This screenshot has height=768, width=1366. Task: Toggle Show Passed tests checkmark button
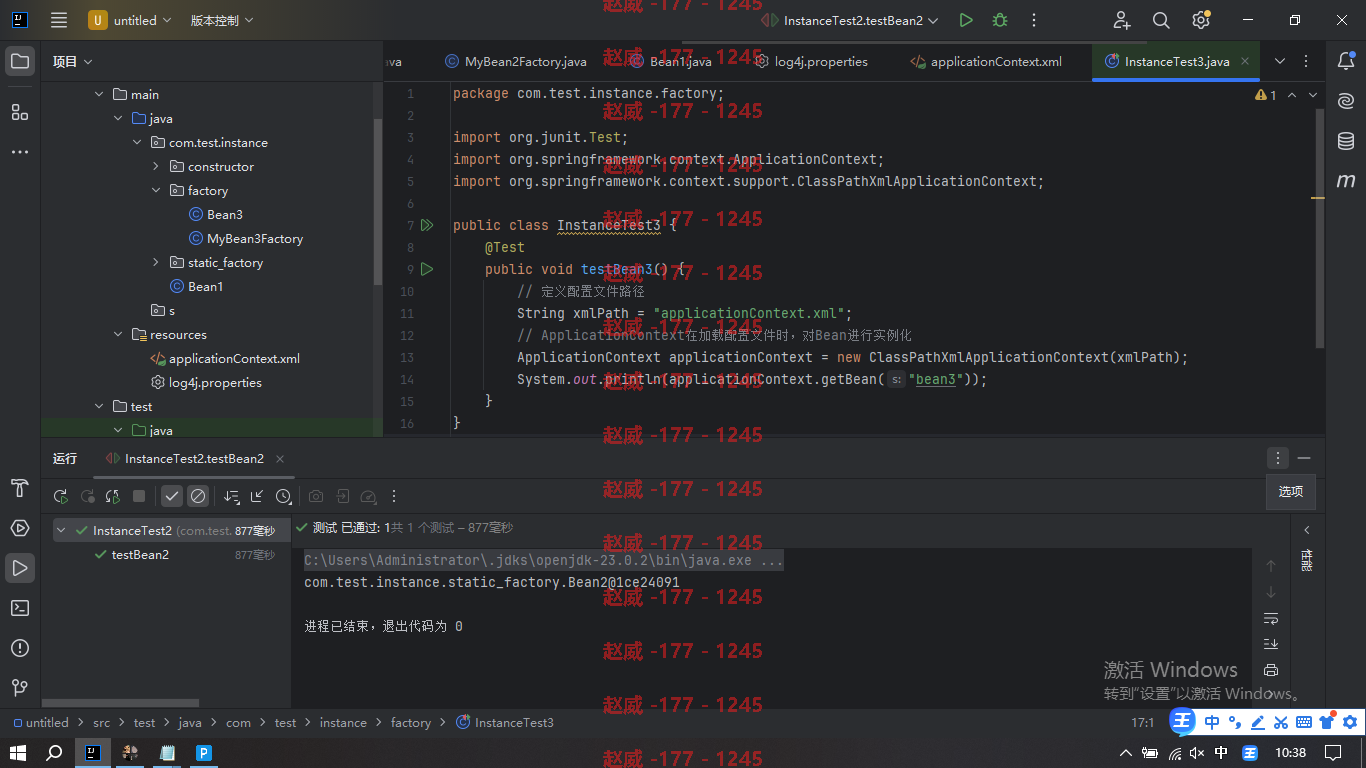pyautogui.click(x=172, y=496)
